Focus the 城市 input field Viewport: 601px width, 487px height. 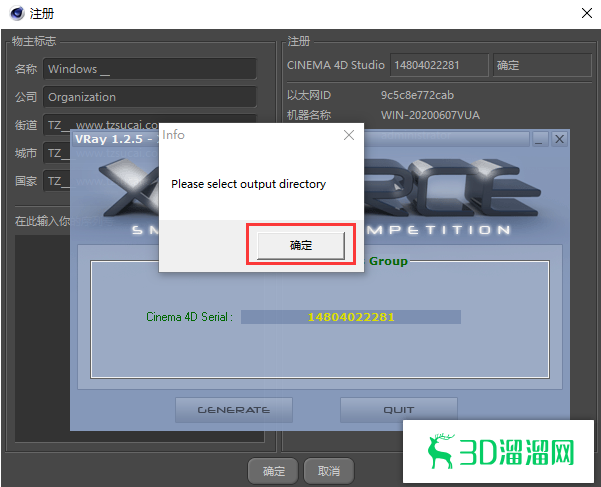56,153
